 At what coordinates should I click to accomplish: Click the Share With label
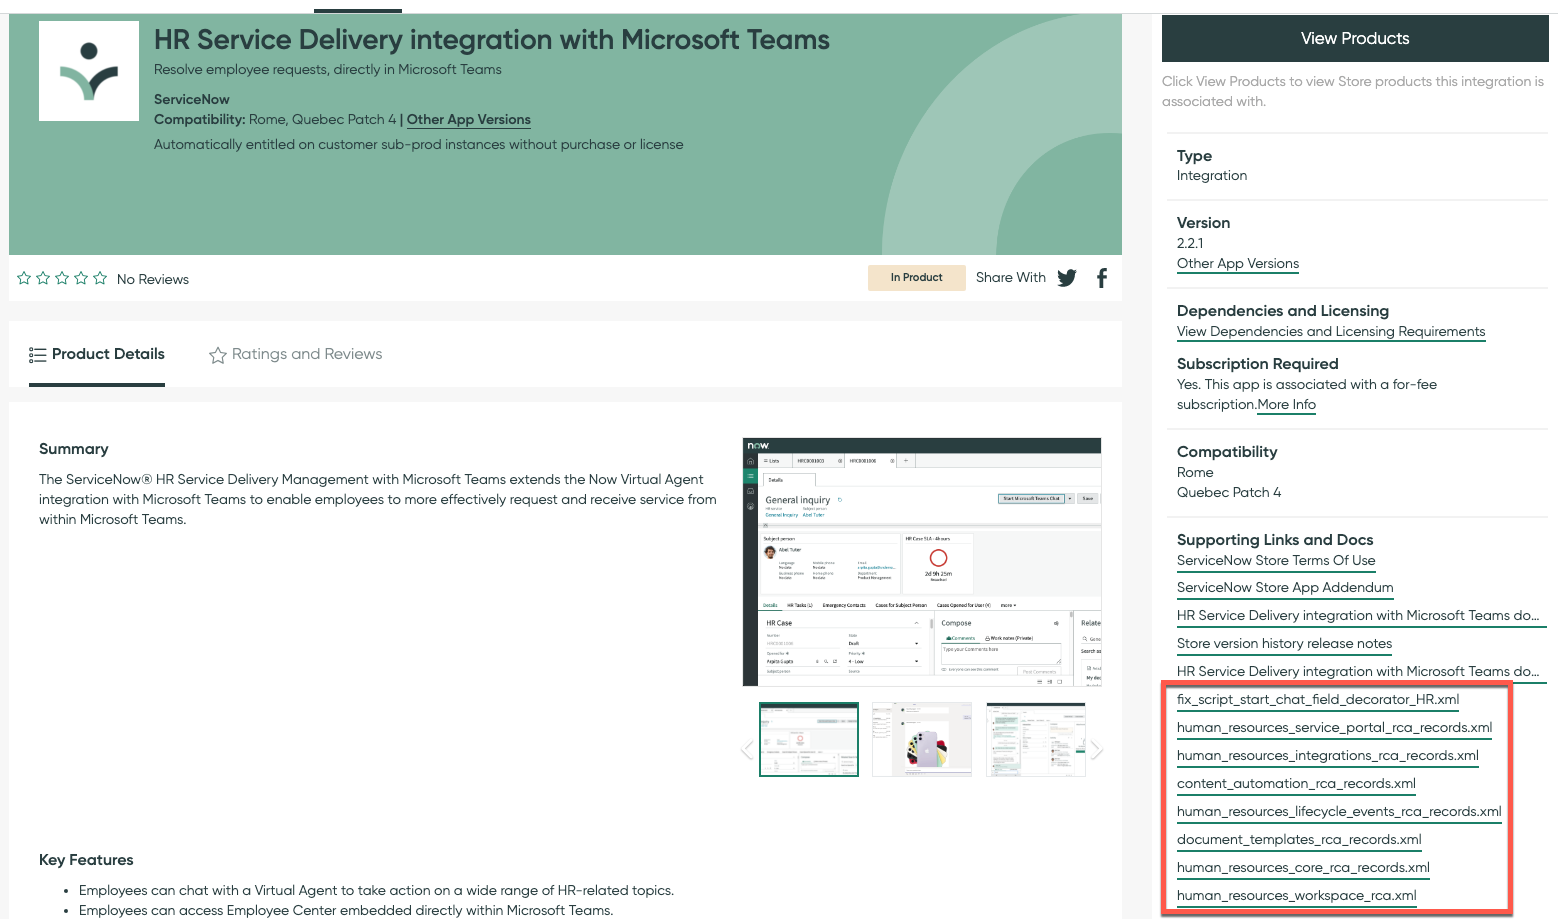(x=1011, y=277)
